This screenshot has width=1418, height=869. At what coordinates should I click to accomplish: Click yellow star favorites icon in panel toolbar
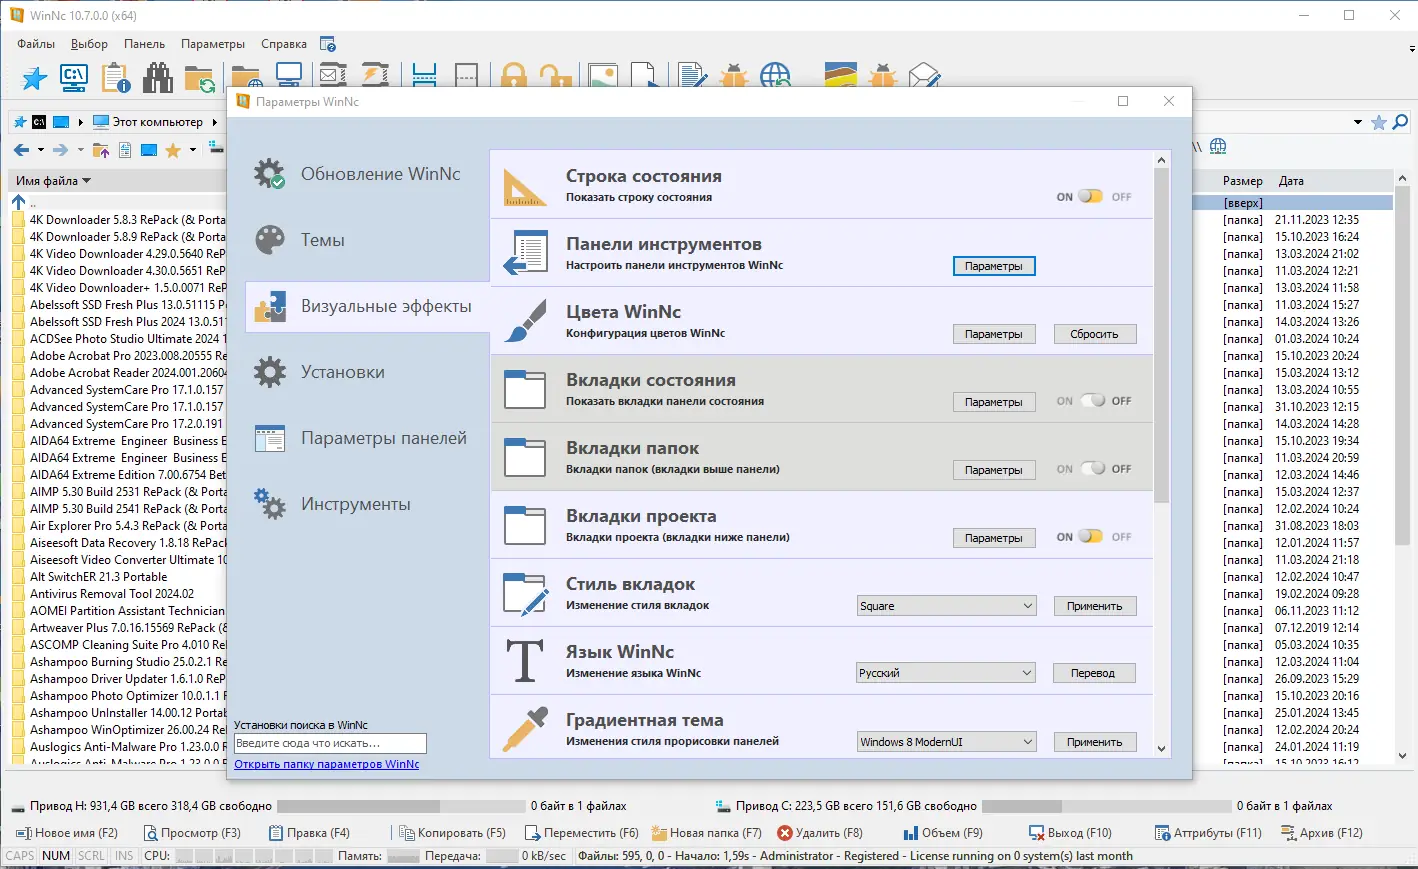click(x=172, y=150)
